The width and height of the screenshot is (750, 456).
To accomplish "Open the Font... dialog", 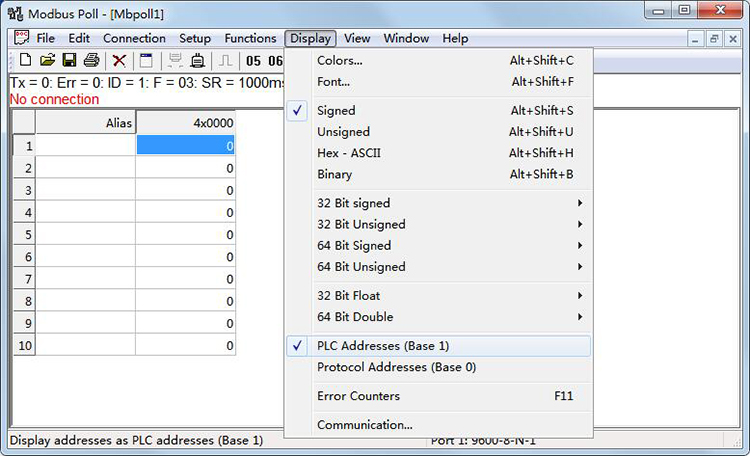I will [x=439, y=82].
